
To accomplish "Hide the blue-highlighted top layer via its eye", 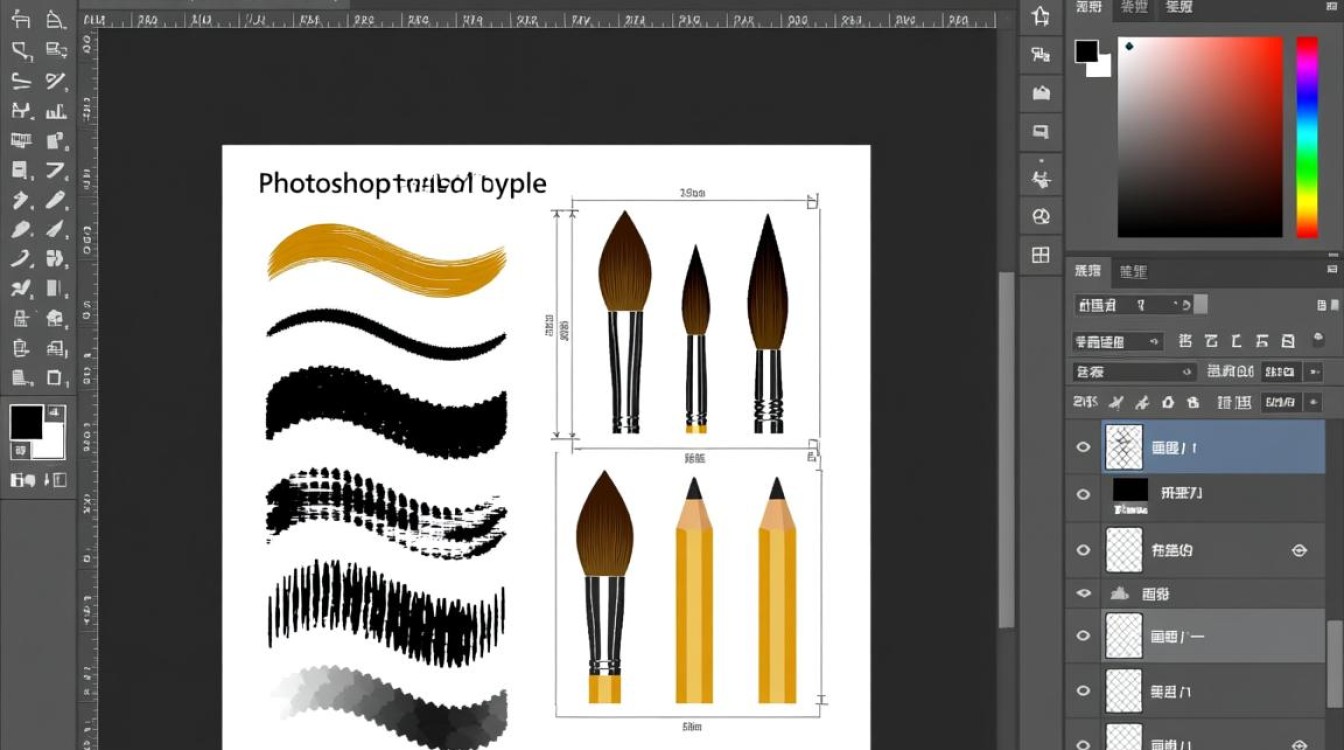I will point(1083,447).
